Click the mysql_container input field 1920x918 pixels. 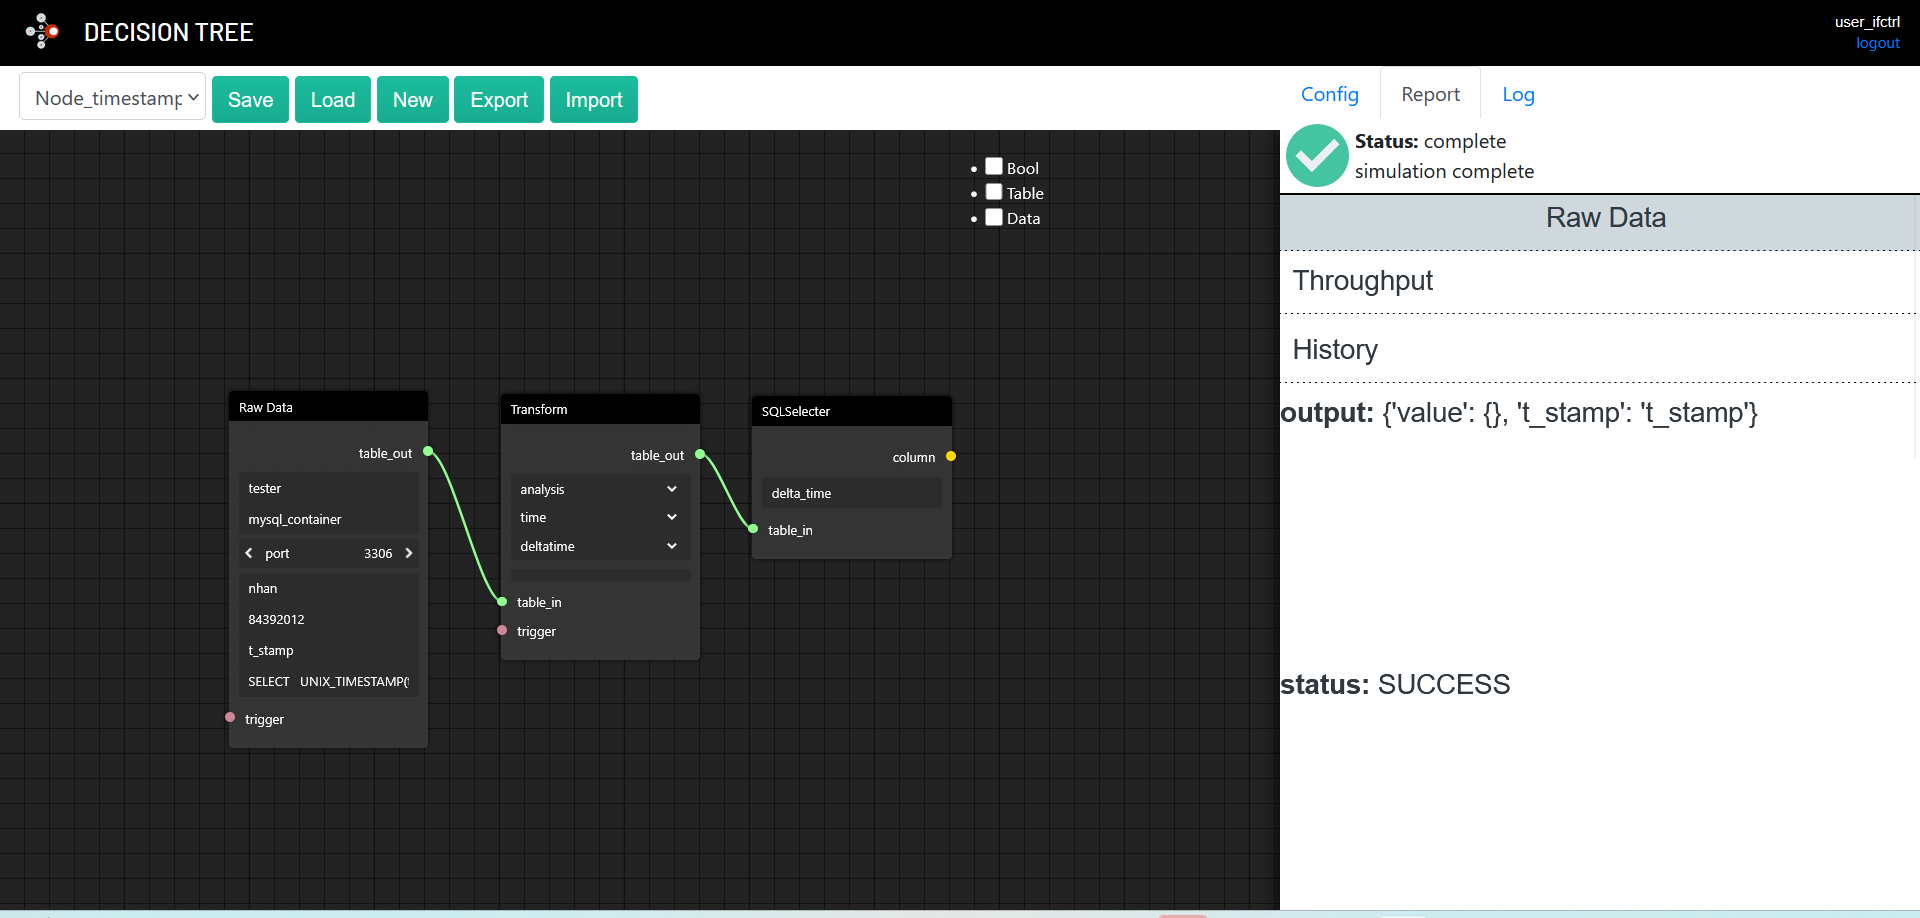pos(328,519)
